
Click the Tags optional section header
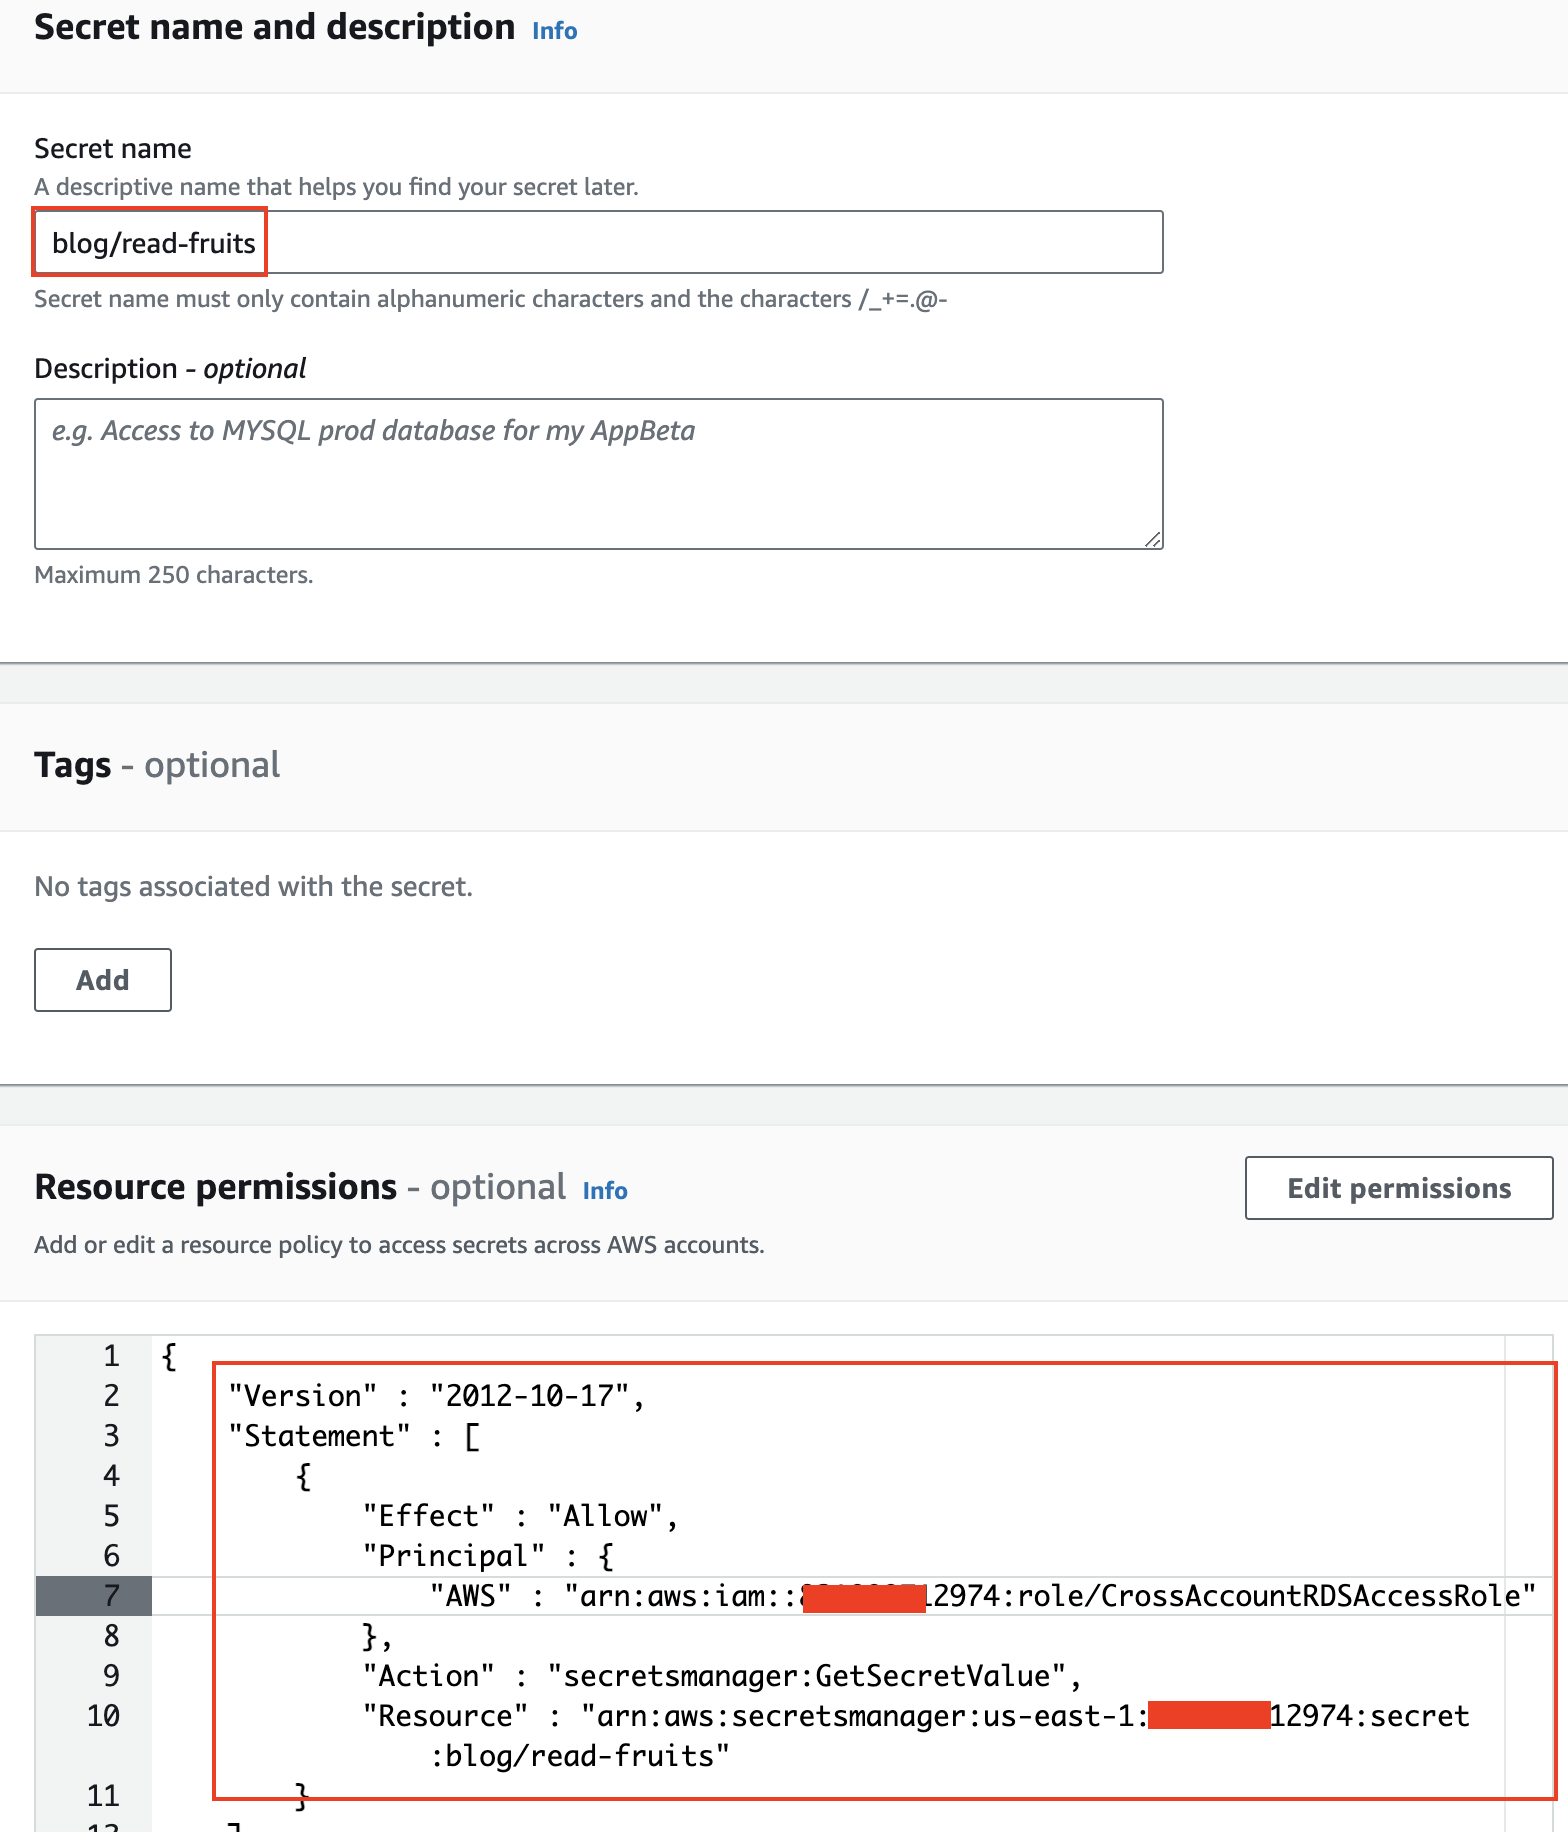click(x=157, y=765)
